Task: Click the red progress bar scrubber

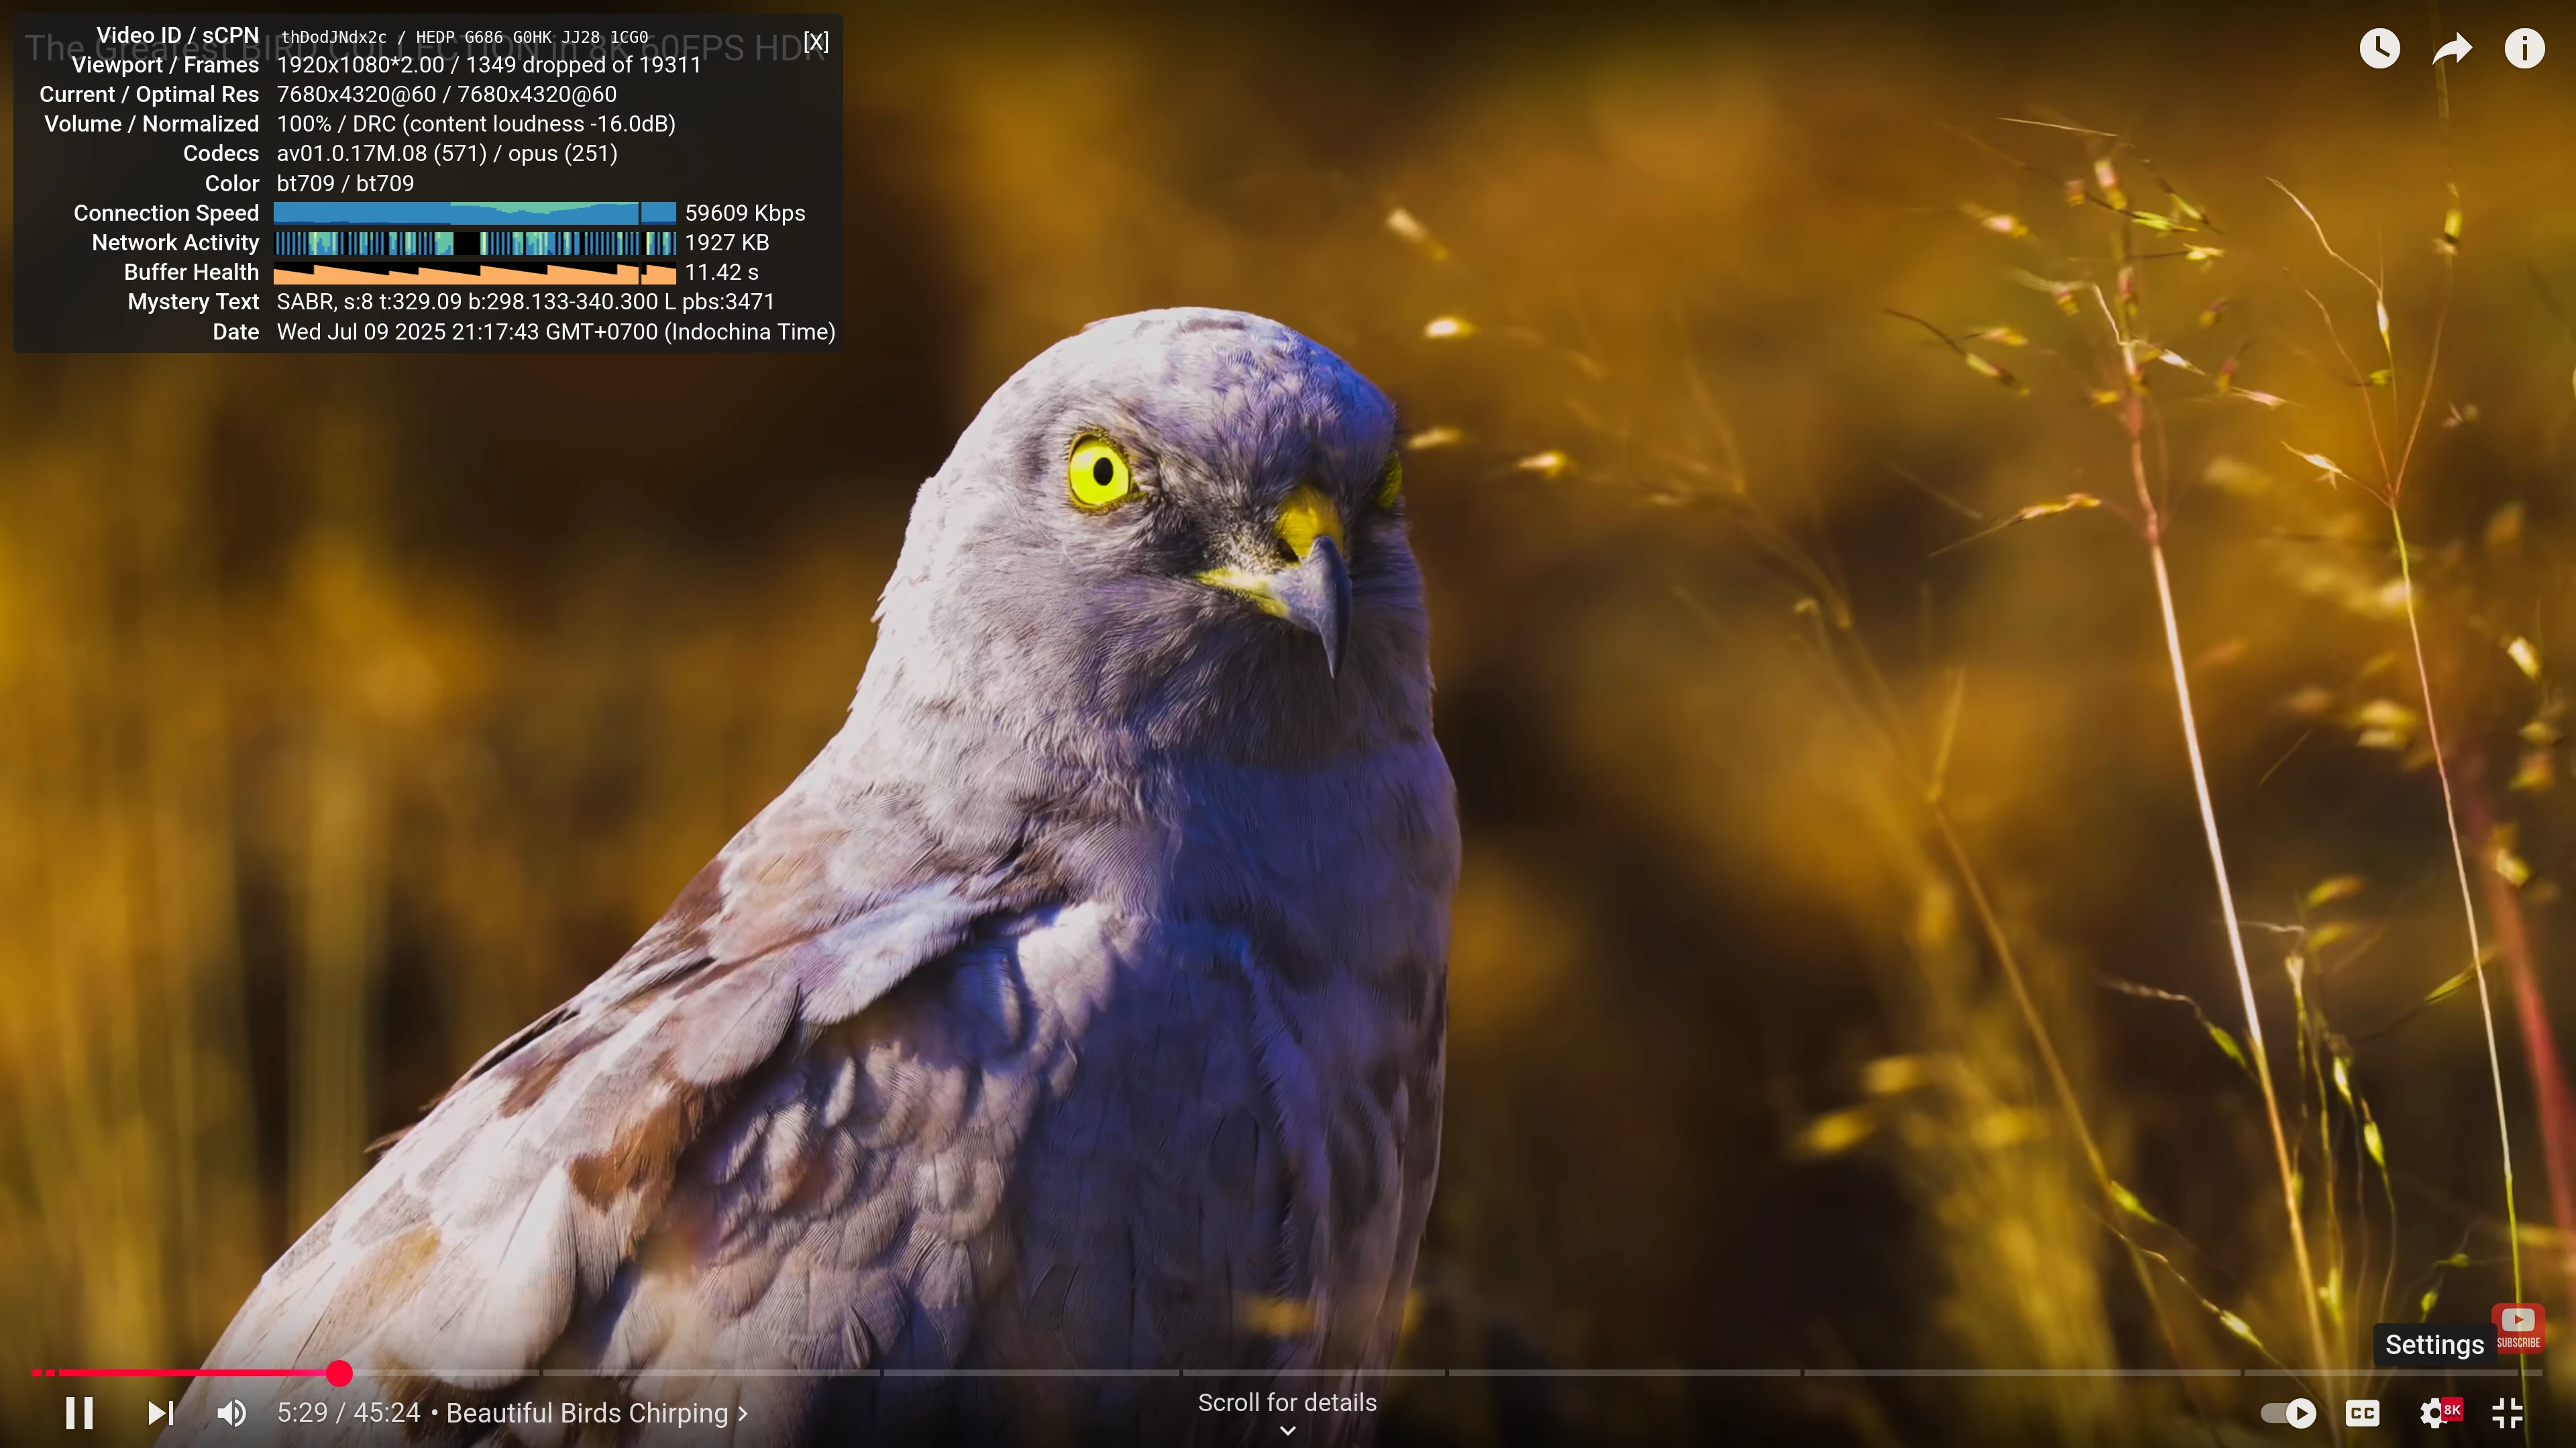Action: point(339,1373)
